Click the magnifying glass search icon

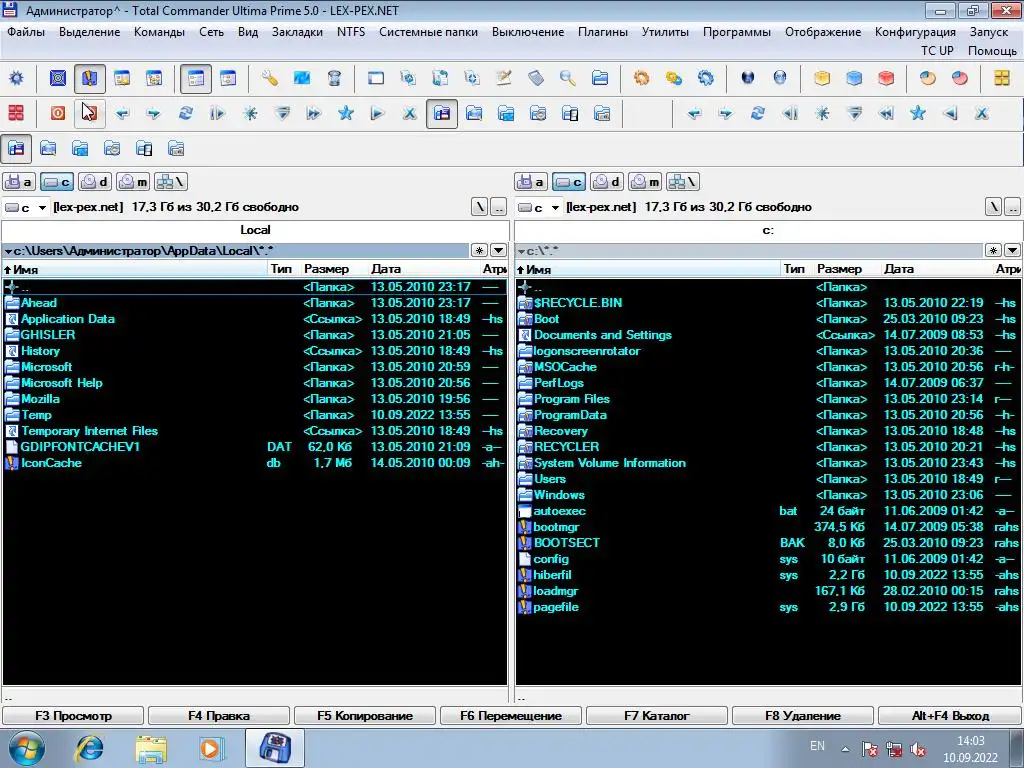pos(568,79)
